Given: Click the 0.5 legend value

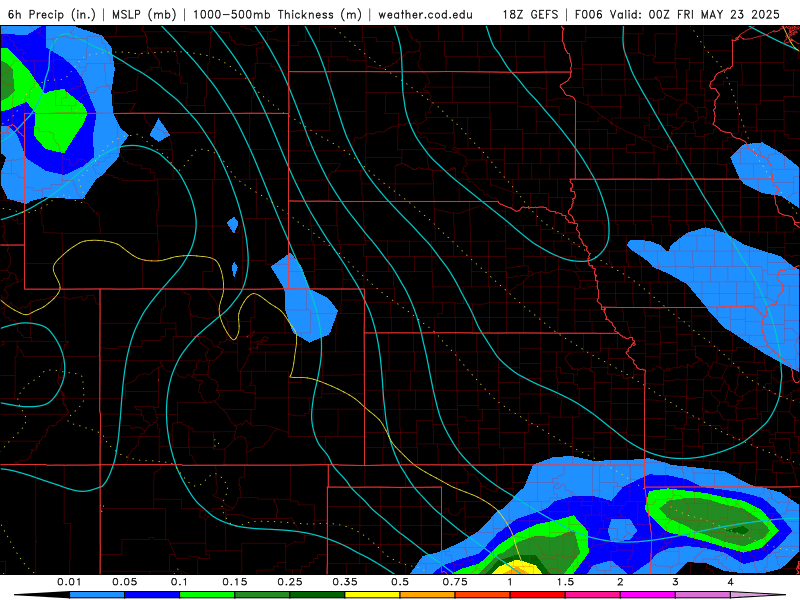Looking at the screenshot, I should 400,582.
